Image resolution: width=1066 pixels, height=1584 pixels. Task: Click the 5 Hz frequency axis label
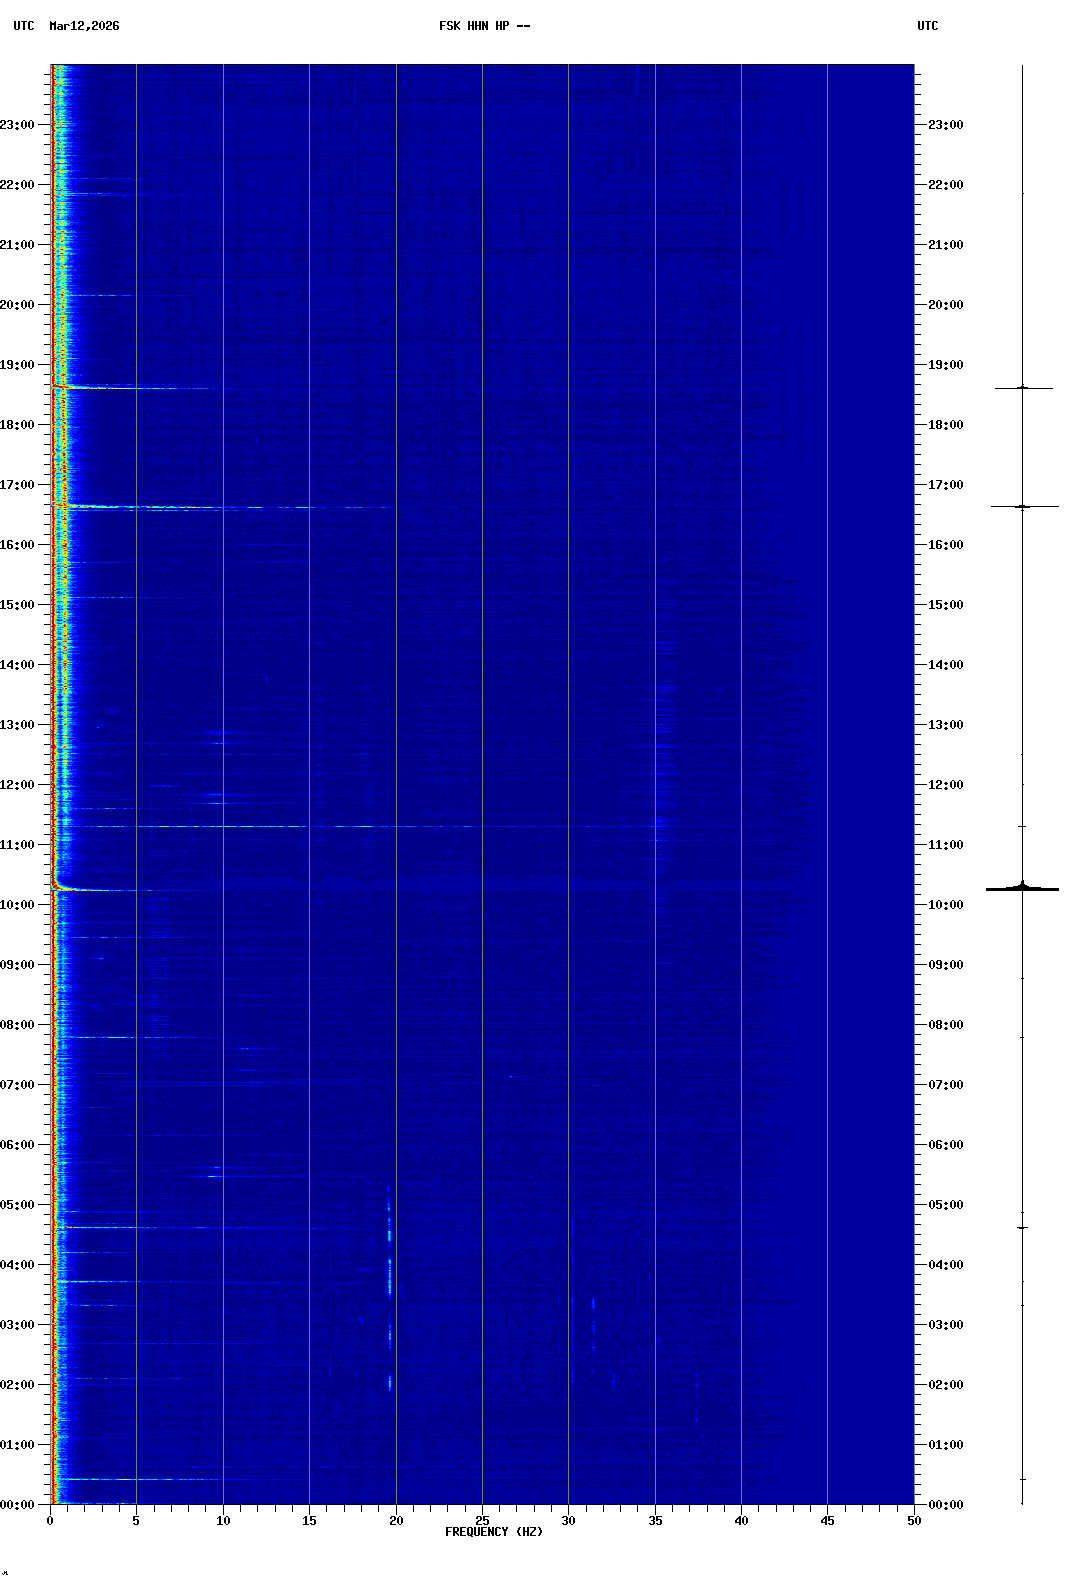click(136, 1521)
